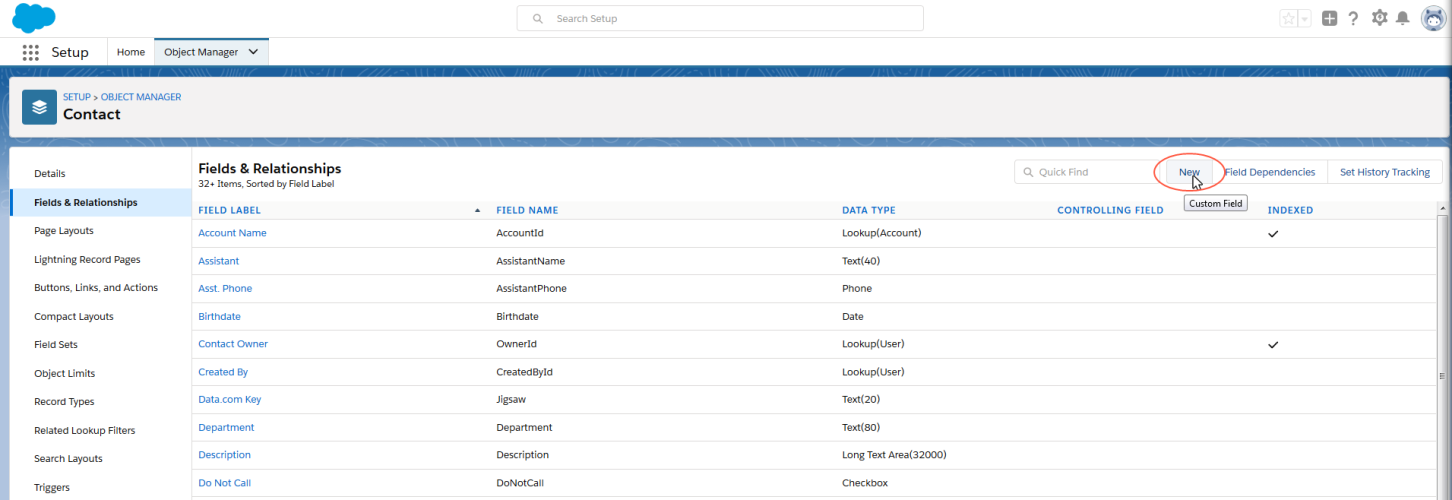Click the Set History Tracking button
The width and height of the screenshot is (1452, 500).
(x=1384, y=172)
